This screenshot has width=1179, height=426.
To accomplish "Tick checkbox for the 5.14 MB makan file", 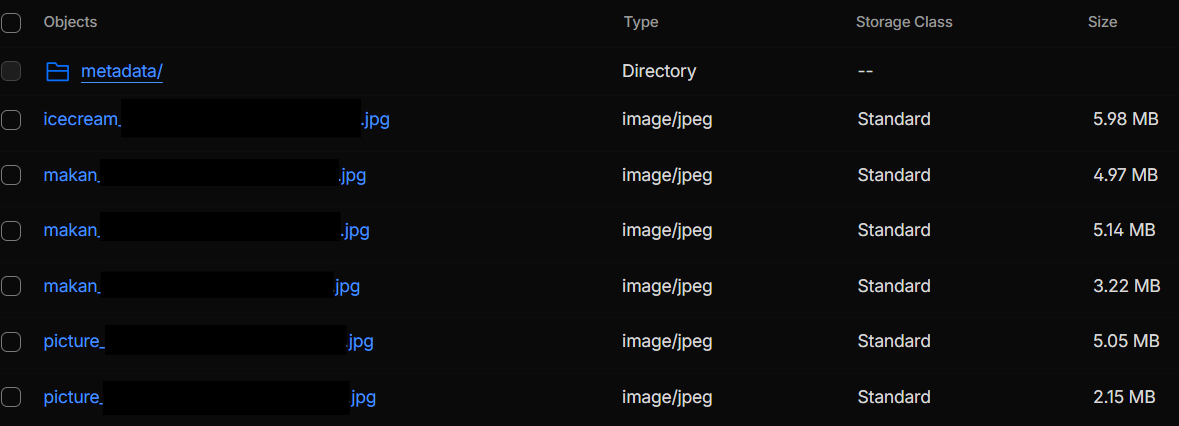I will pos(11,231).
